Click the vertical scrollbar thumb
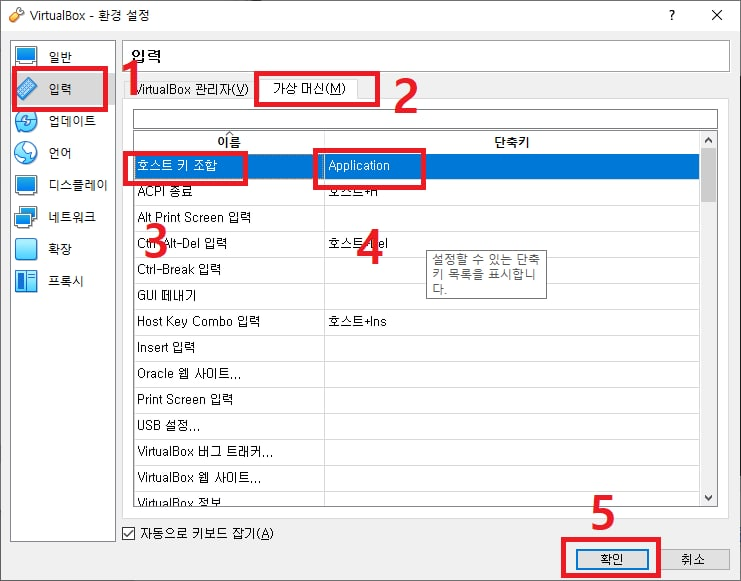The height and width of the screenshot is (581, 741). [708, 175]
